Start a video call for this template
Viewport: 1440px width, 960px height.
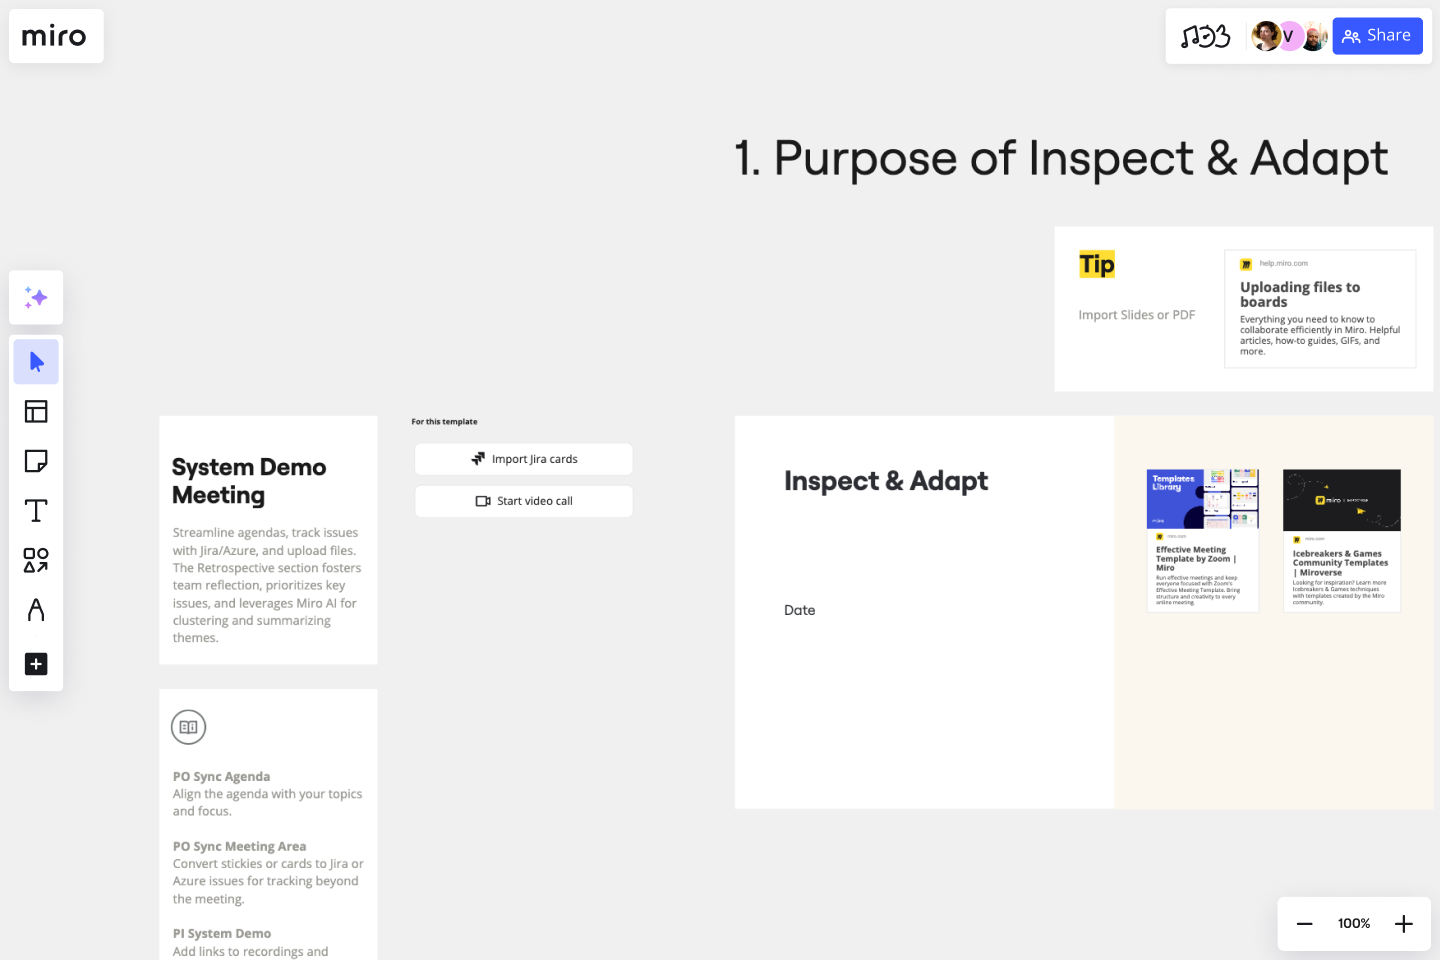tap(523, 500)
